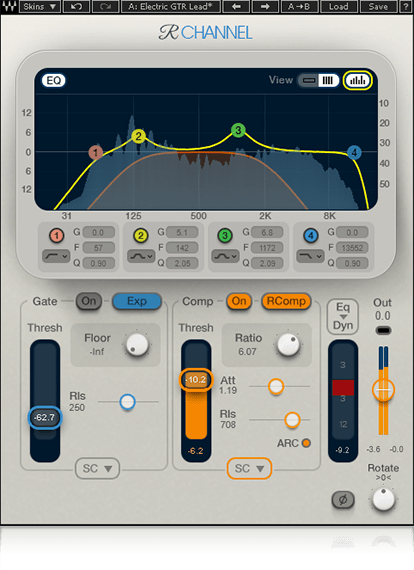This screenshot has height=570, width=414.
Task: Click the Out value 0.0
Action: point(383,316)
